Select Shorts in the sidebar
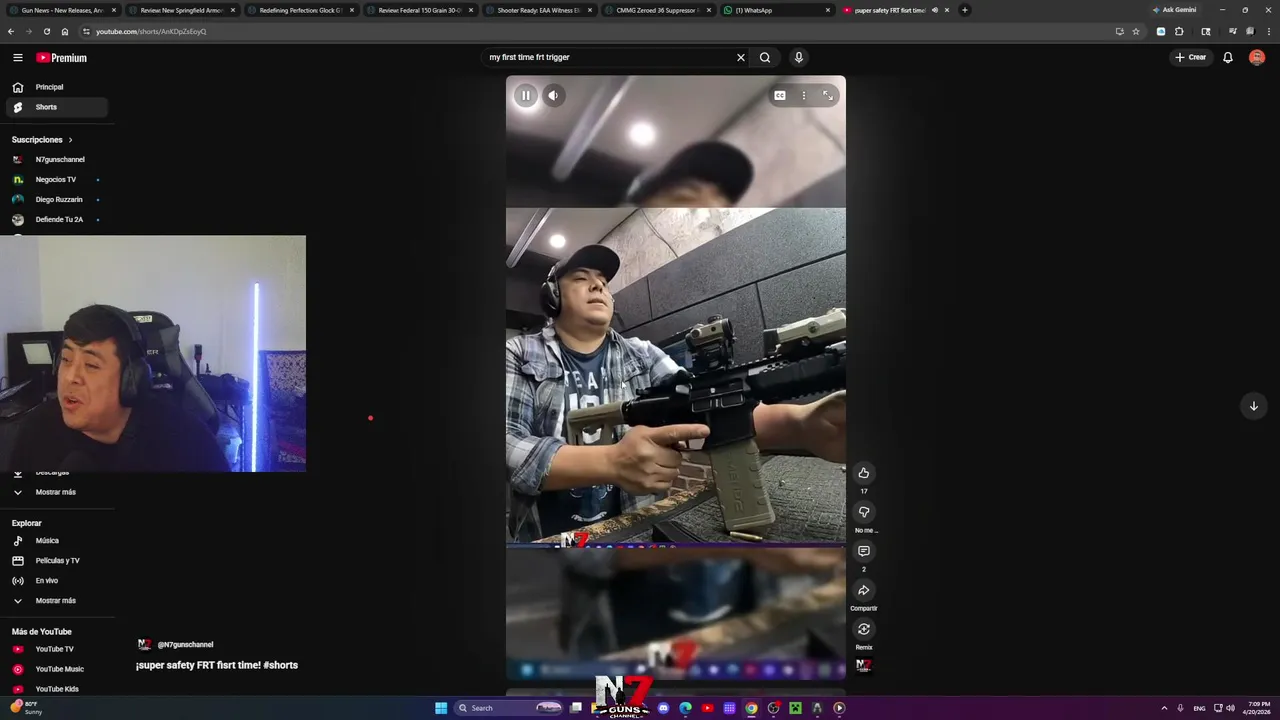 57,107
